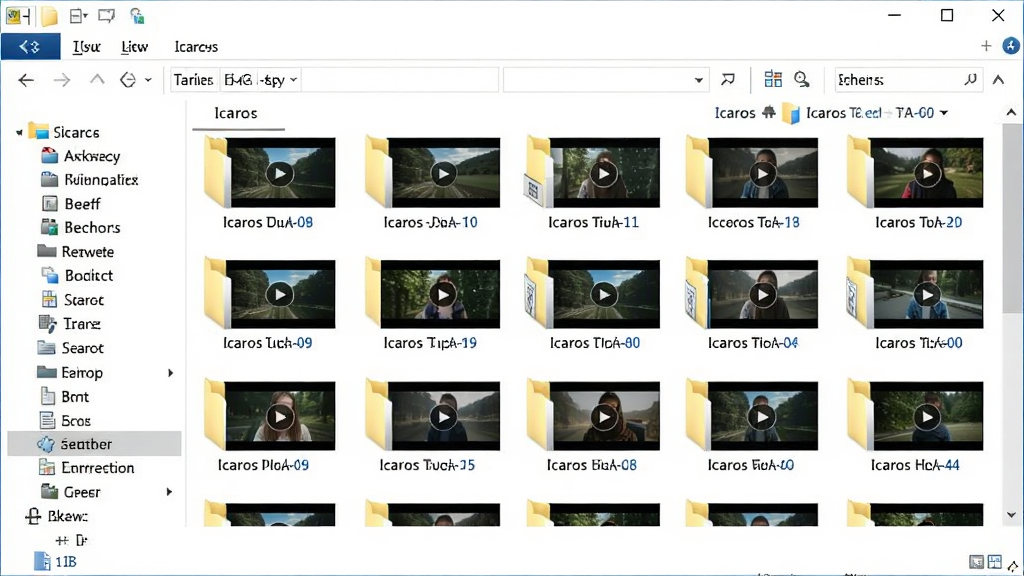Open the Icarcys menu tab
The width and height of the screenshot is (1024, 576).
pos(196,46)
